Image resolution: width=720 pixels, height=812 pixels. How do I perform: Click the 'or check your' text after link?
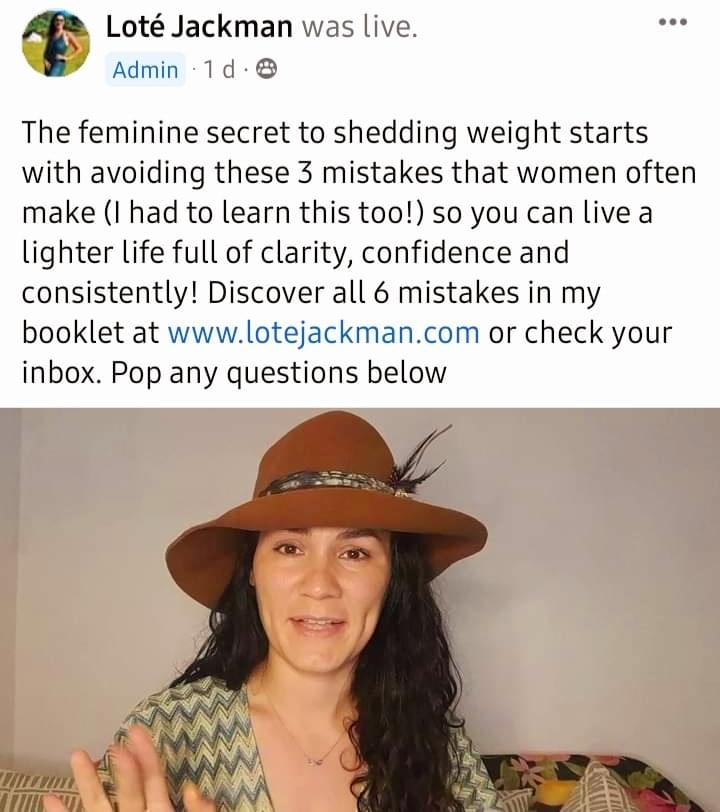580,332
